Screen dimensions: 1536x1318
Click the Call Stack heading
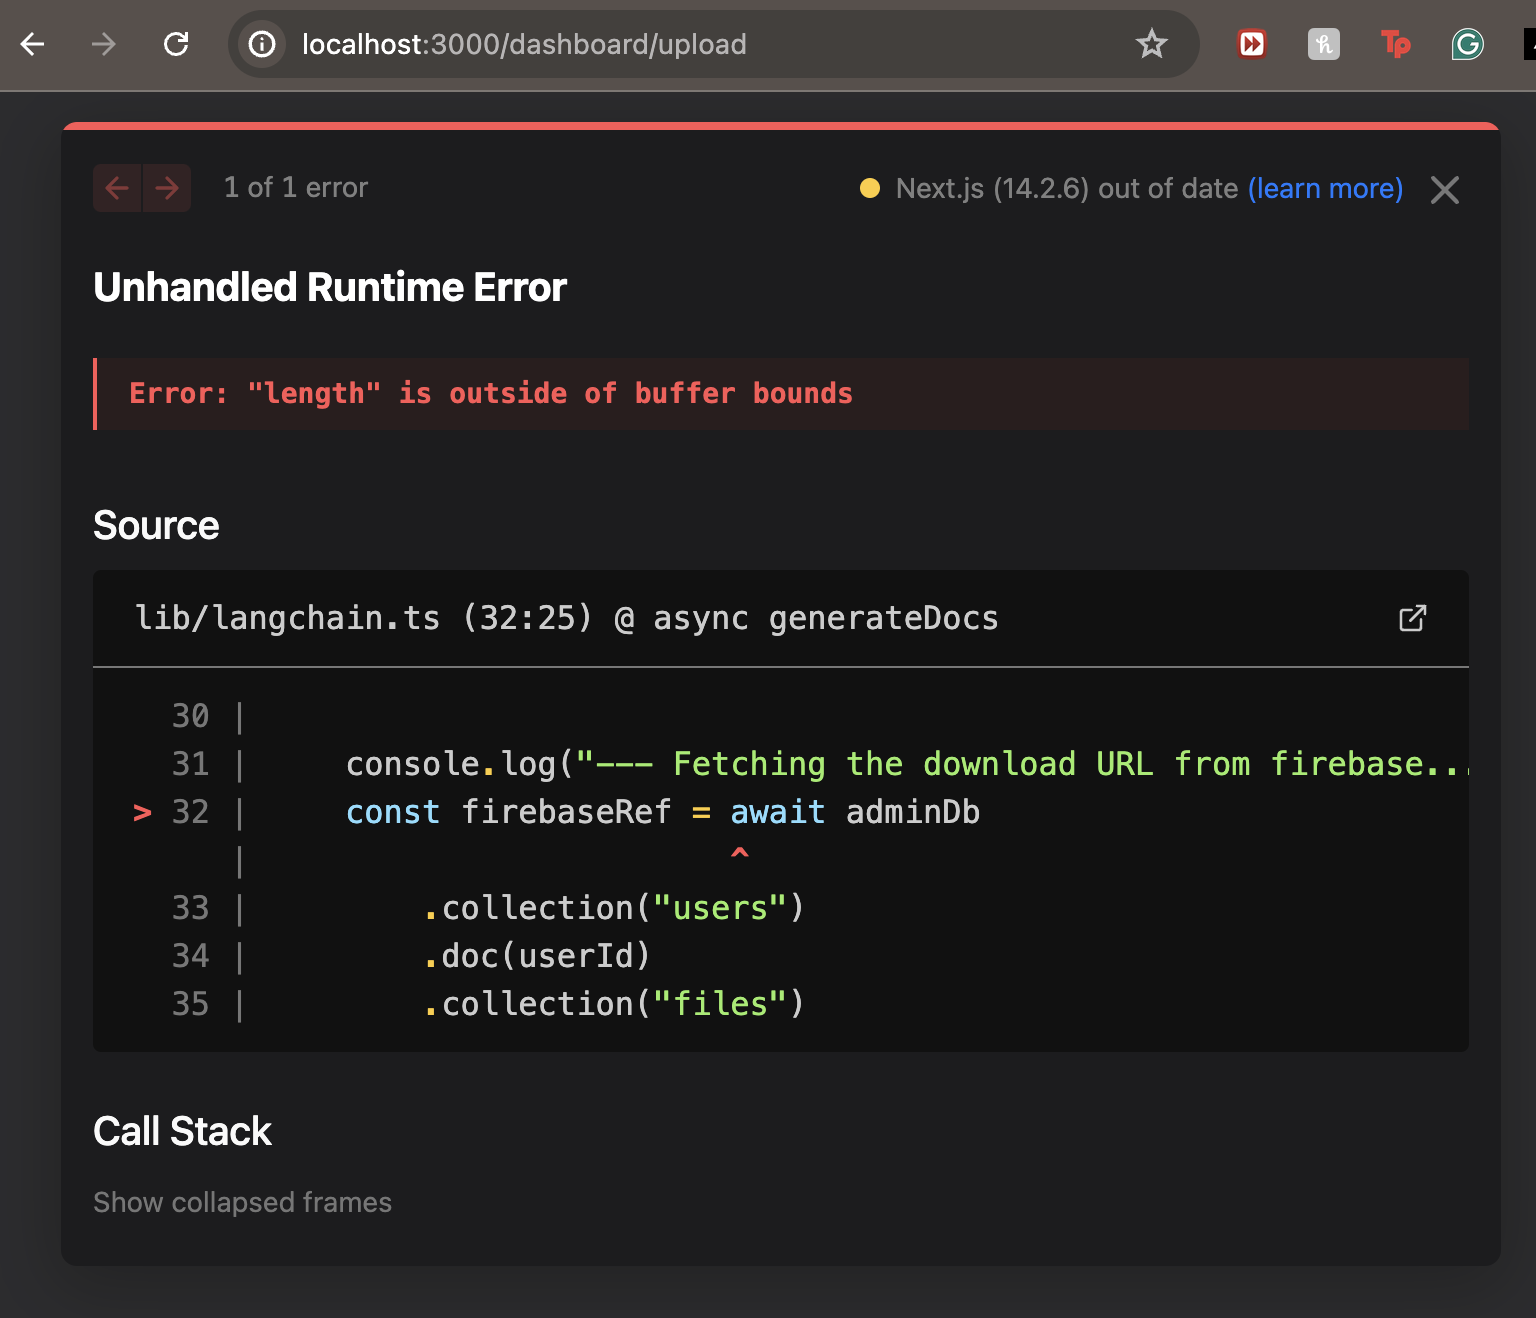coord(182,1131)
